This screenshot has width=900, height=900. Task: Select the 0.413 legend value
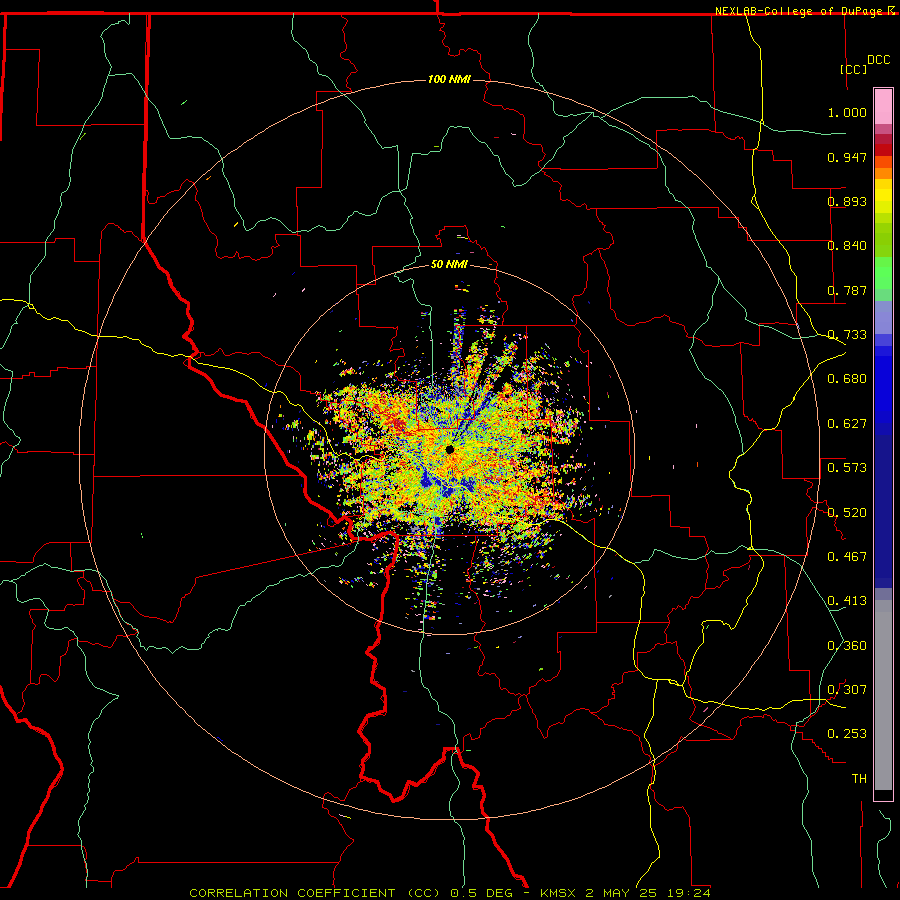pyautogui.click(x=847, y=601)
